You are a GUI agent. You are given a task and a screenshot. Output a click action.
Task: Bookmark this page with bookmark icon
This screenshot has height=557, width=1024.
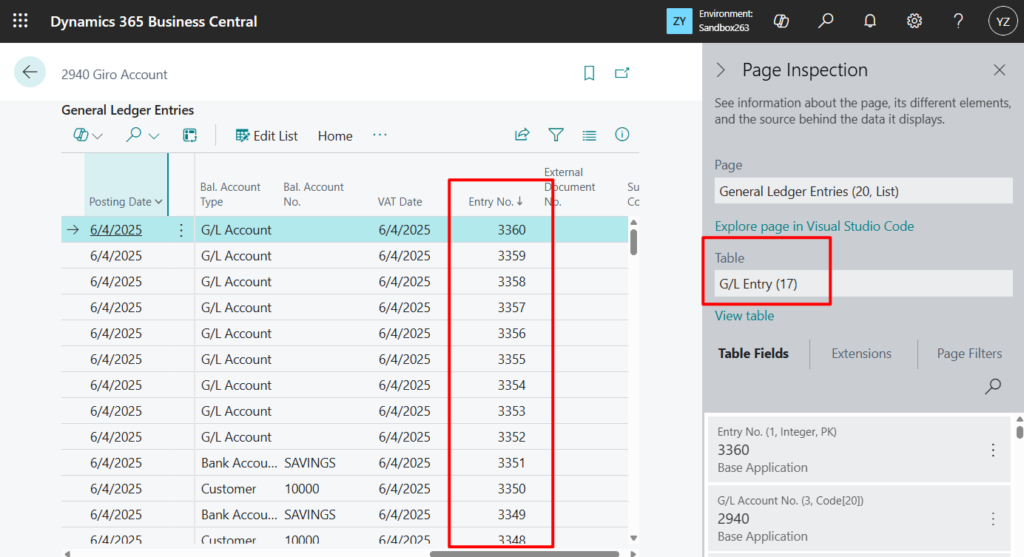coord(590,73)
